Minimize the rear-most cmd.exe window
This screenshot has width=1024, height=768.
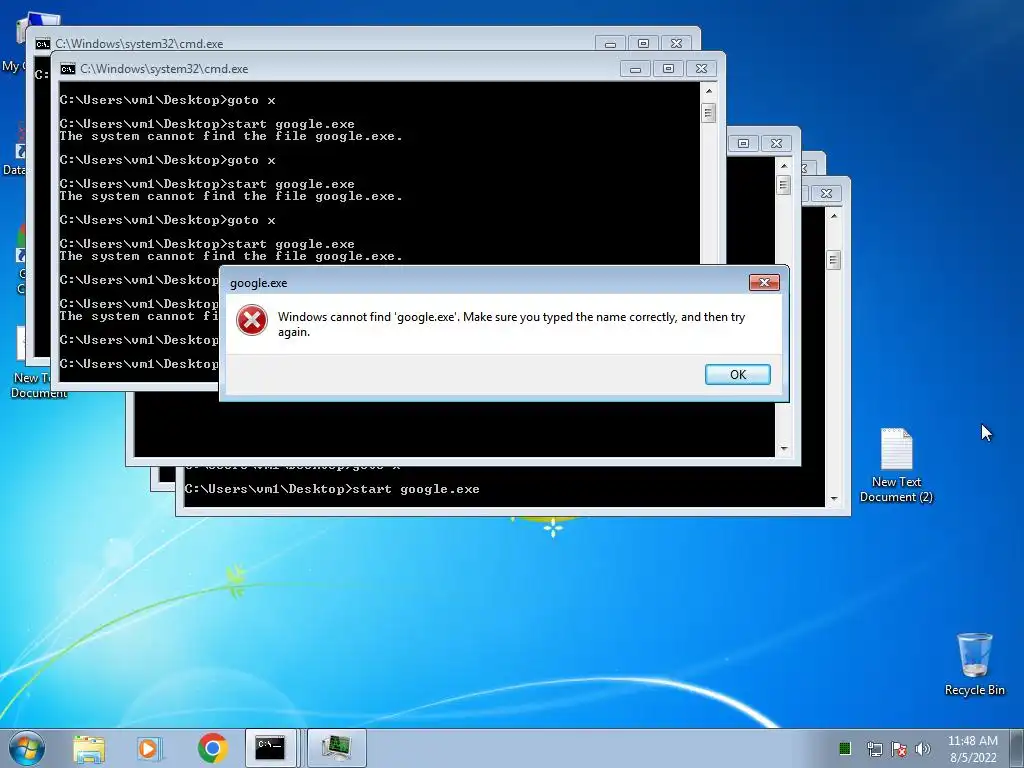tap(610, 44)
